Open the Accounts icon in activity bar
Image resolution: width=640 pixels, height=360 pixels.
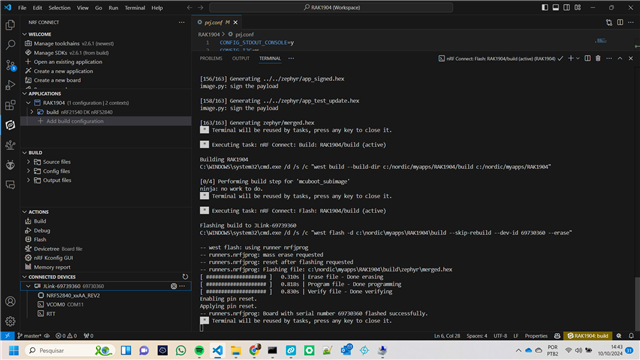pyautogui.click(x=10, y=302)
